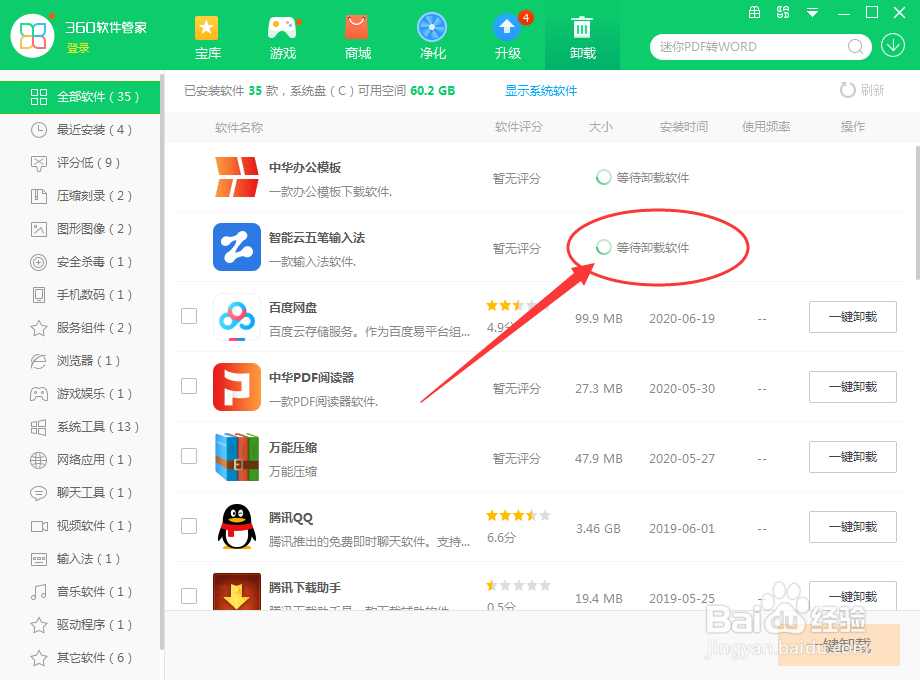This screenshot has width=920, height=680.
Task: Select 安全杀毒 (1) category
Action: (x=80, y=262)
